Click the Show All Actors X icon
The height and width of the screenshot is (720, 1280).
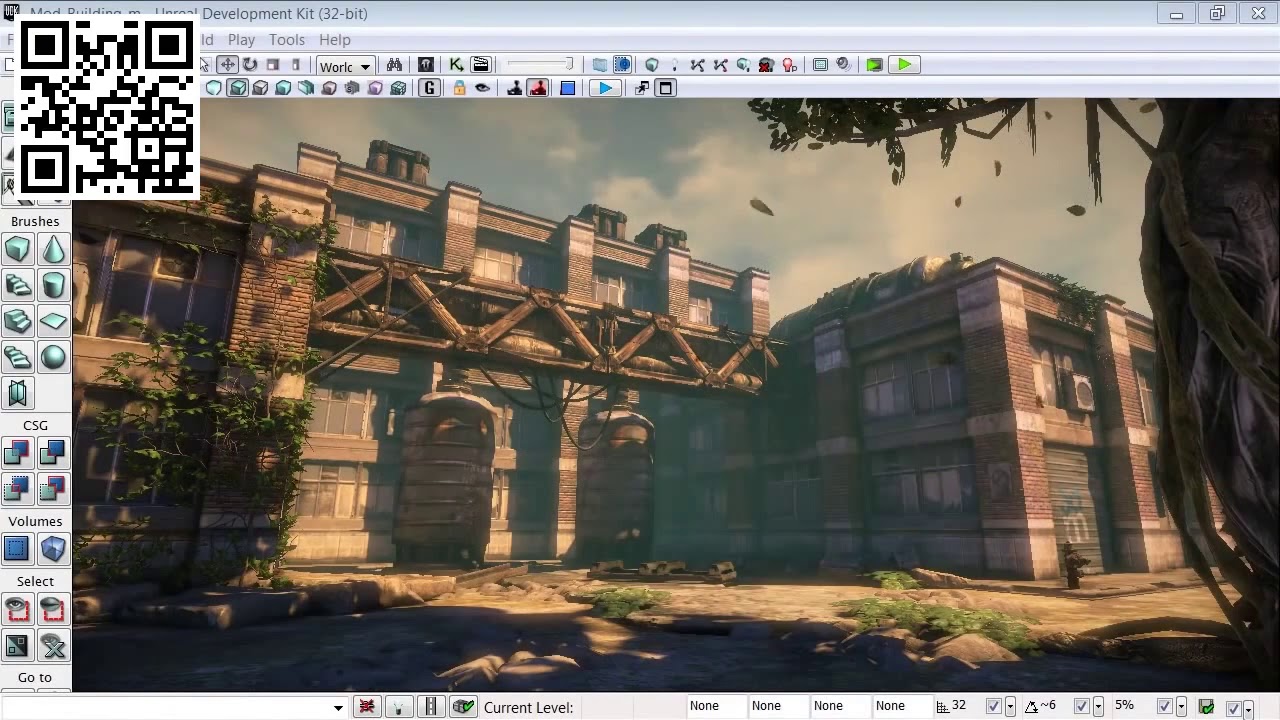53,645
